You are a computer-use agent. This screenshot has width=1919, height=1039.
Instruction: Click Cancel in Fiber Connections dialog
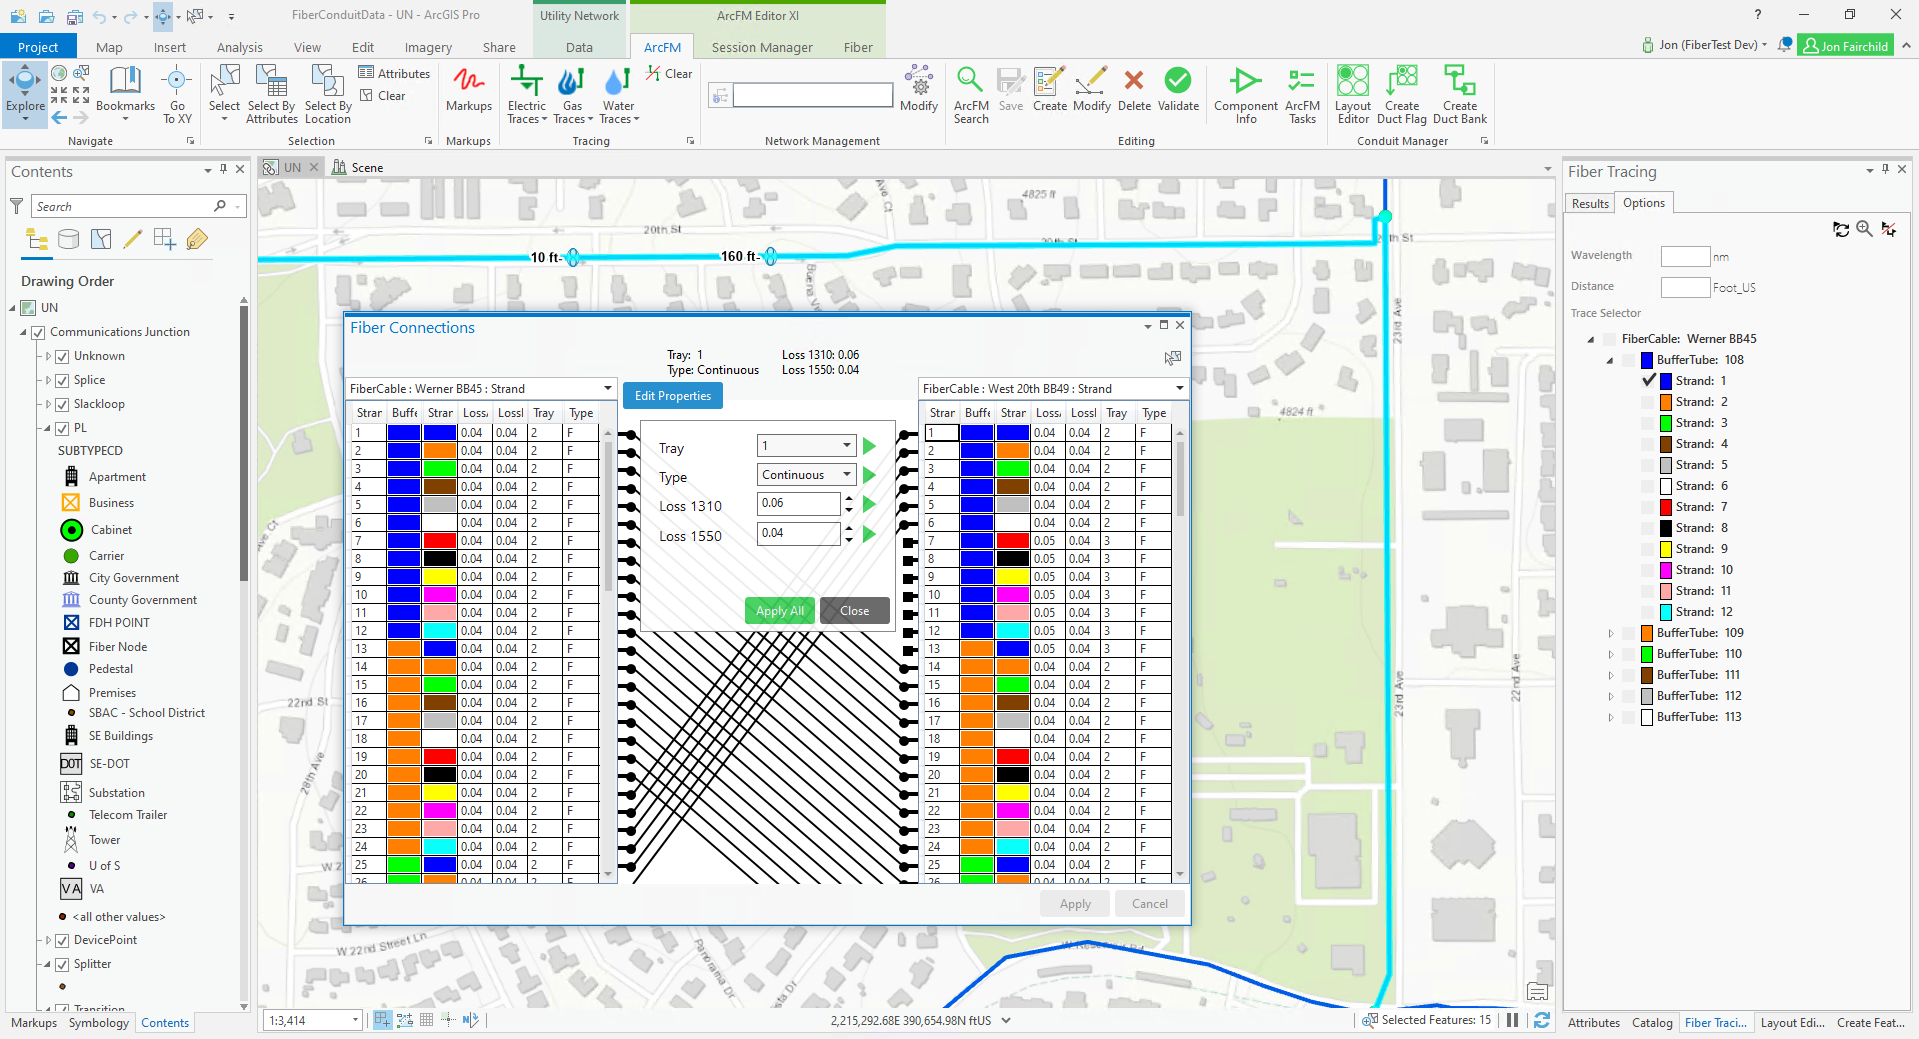click(1150, 903)
